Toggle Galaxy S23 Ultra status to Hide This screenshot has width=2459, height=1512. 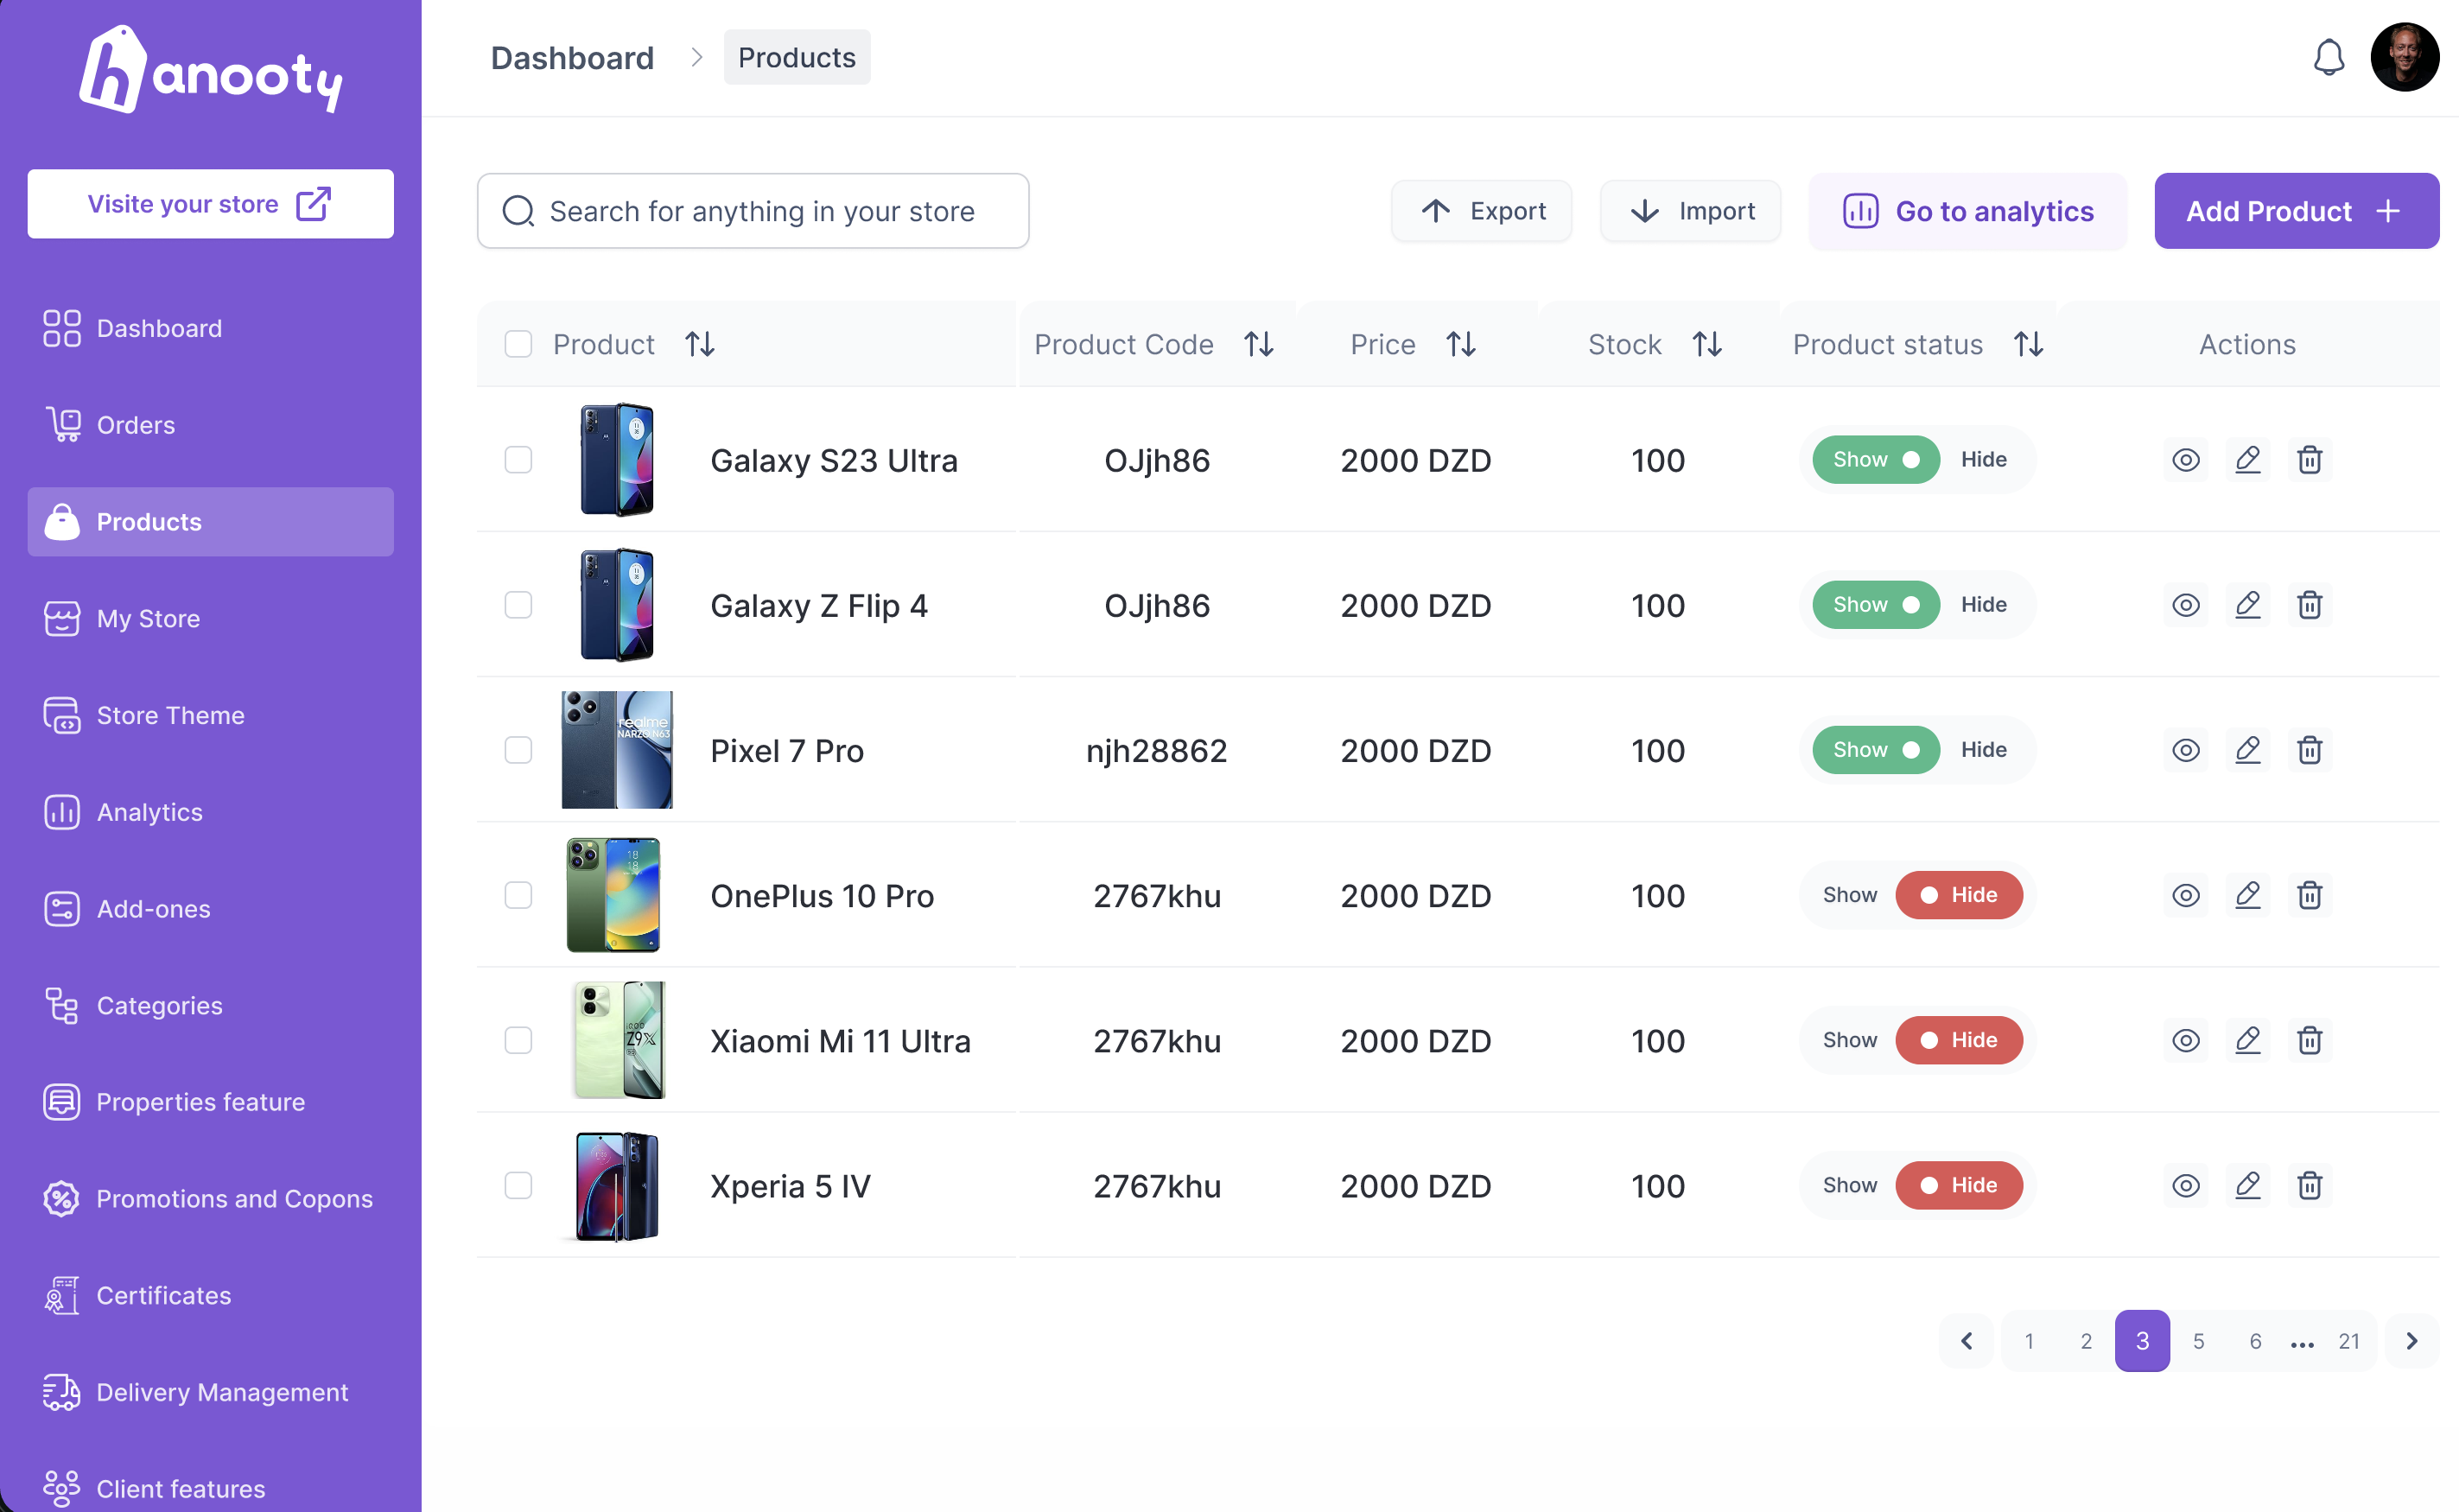pyautogui.click(x=1983, y=460)
